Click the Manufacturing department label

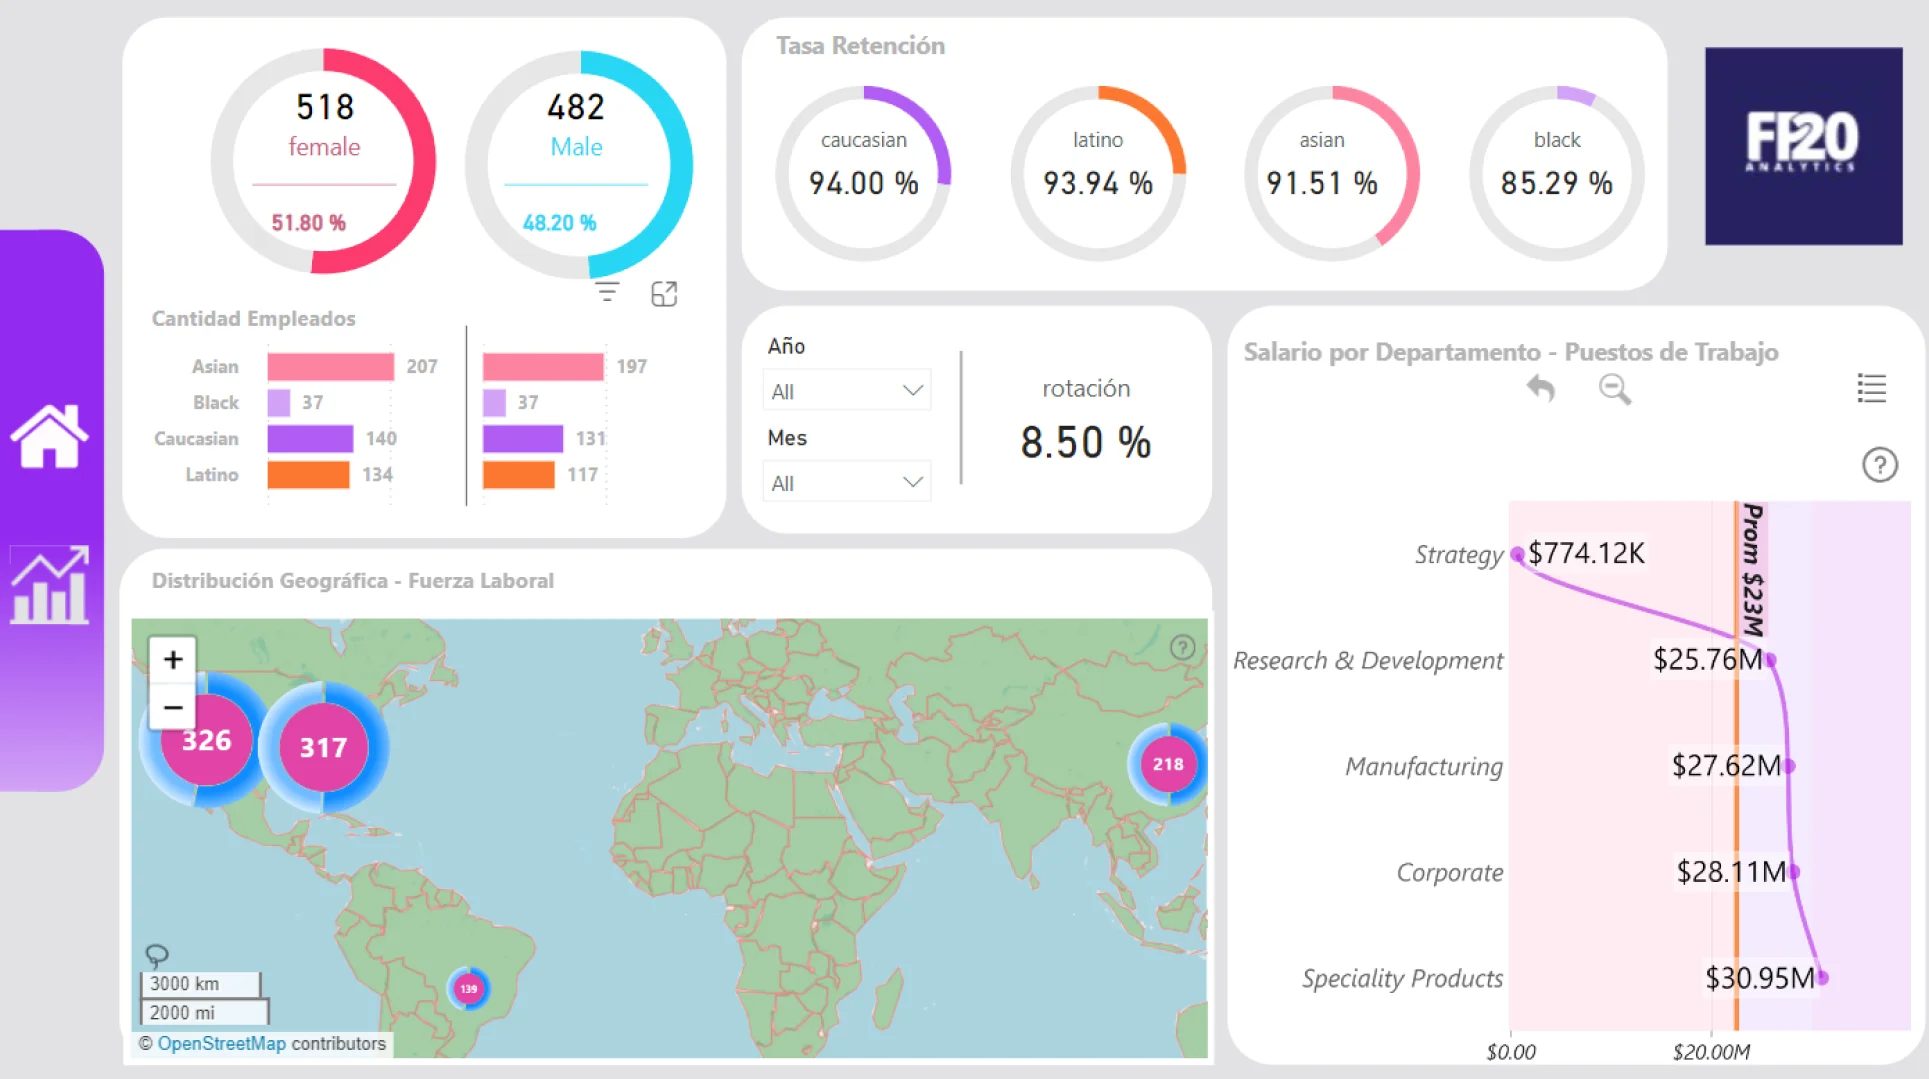click(x=1424, y=766)
